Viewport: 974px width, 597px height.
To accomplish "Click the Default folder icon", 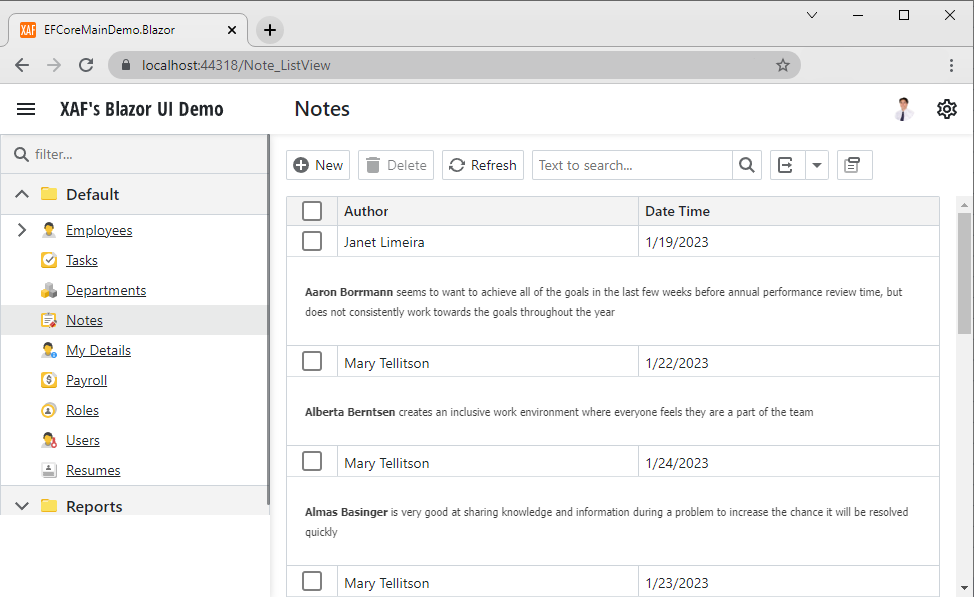I will 49,194.
